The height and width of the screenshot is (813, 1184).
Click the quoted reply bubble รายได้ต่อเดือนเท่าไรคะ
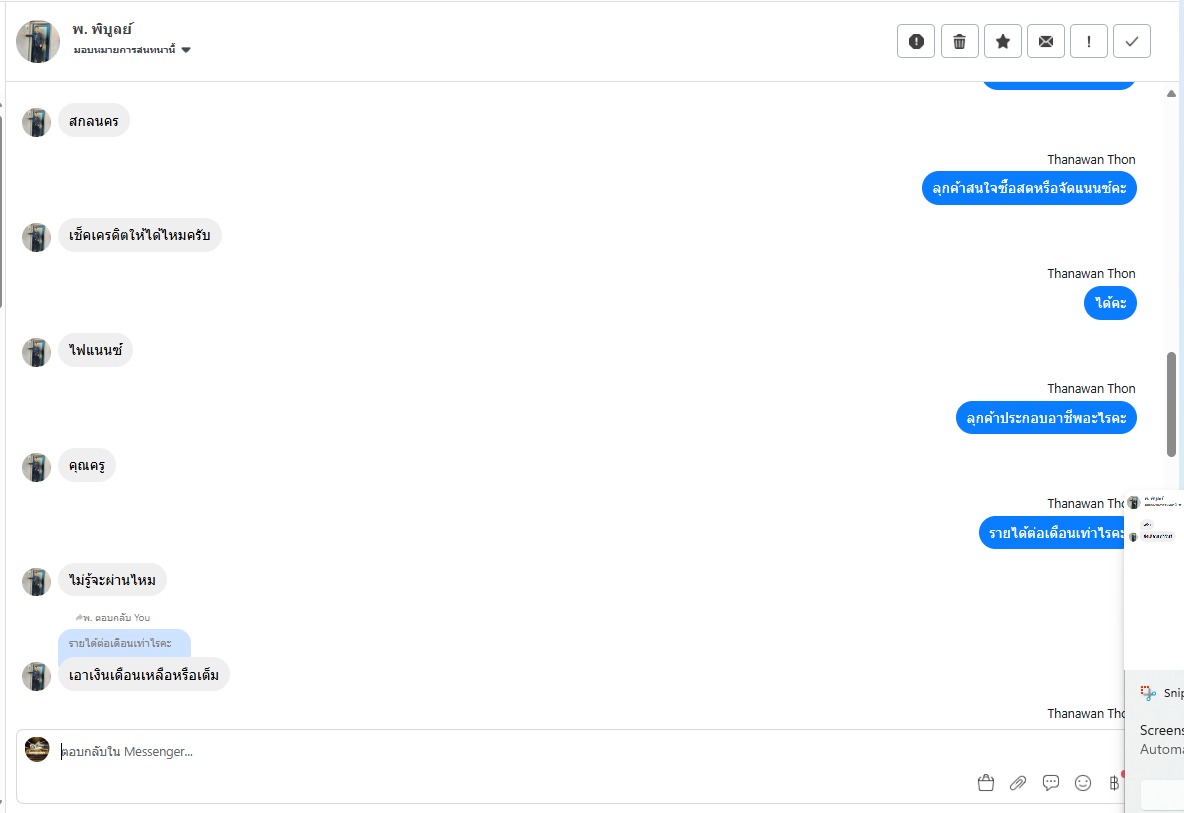click(124, 642)
